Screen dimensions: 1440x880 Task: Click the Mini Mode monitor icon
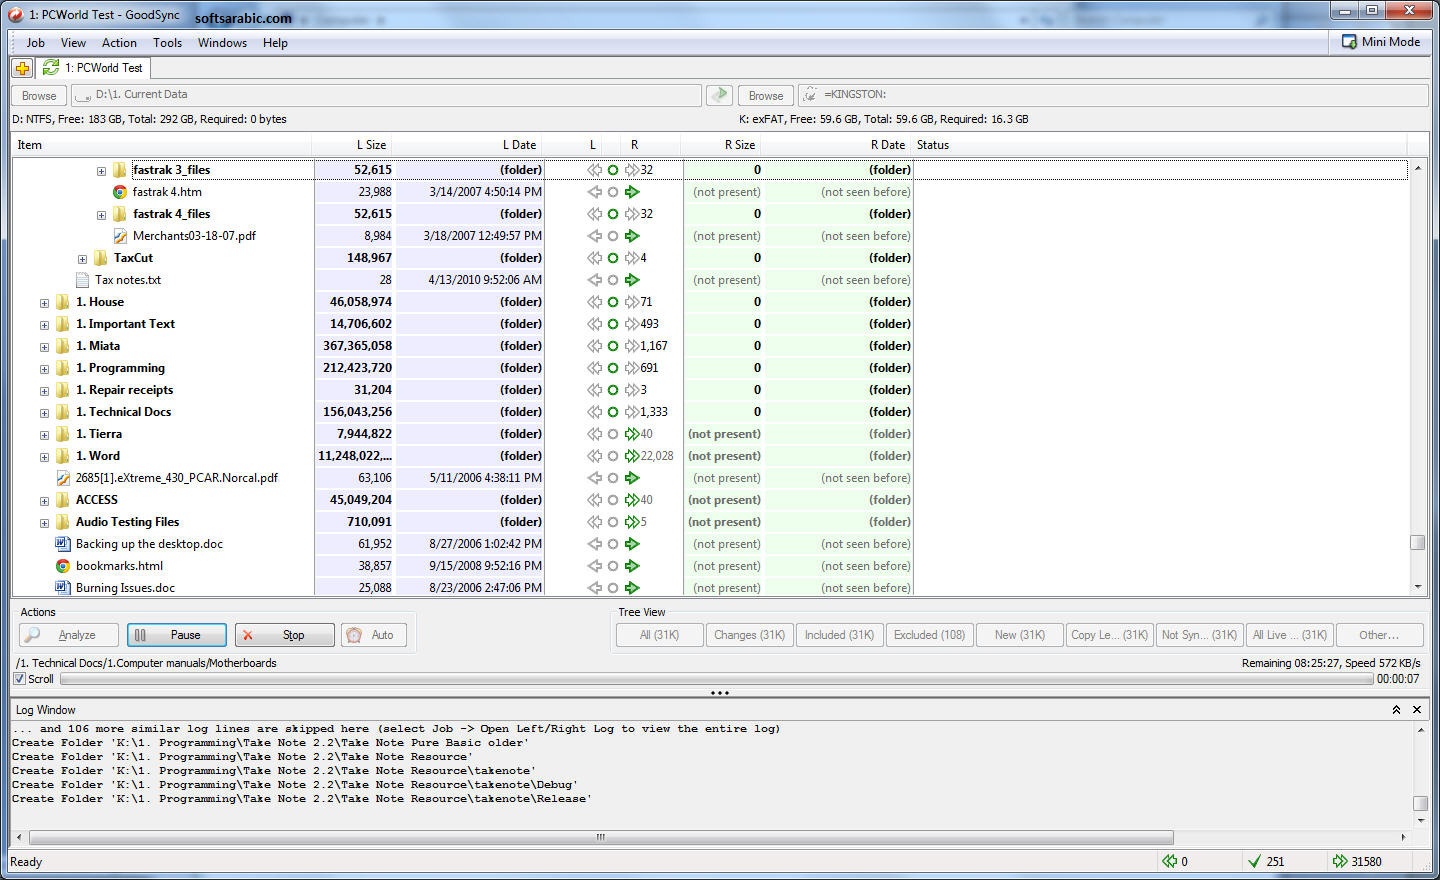pos(1349,42)
